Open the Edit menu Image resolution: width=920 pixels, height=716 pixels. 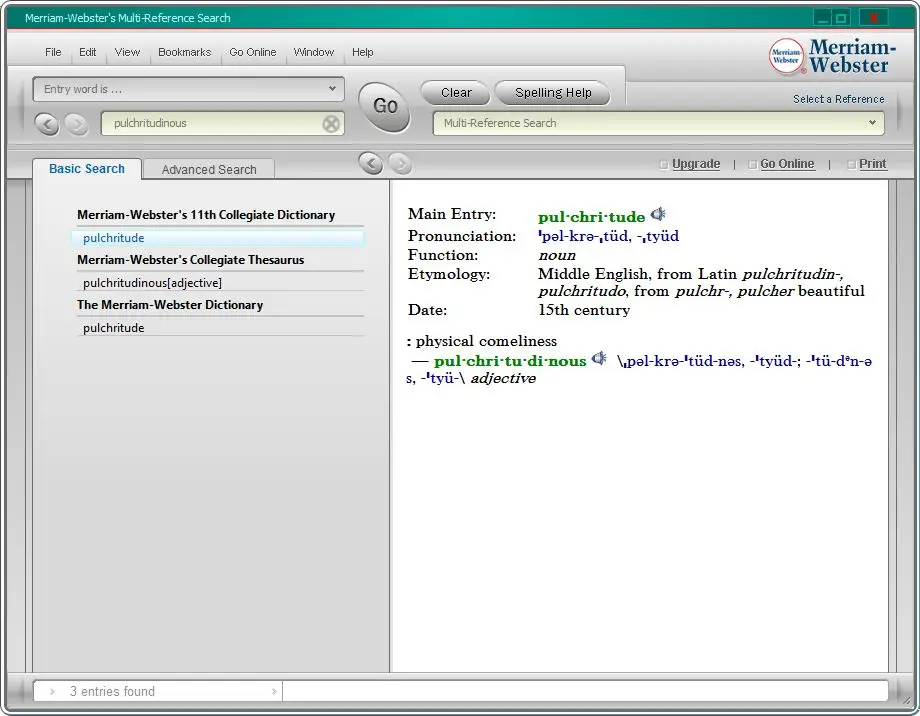(87, 52)
